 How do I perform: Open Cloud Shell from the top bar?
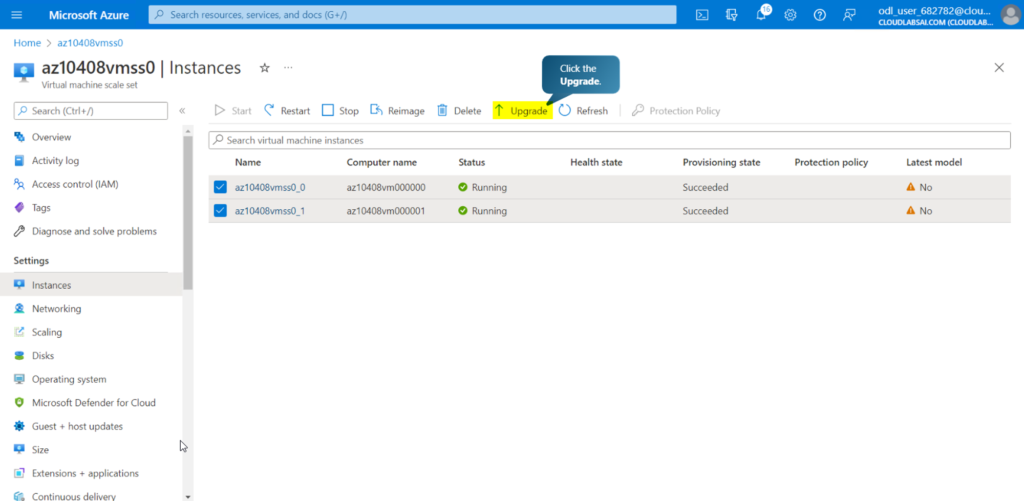click(703, 15)
